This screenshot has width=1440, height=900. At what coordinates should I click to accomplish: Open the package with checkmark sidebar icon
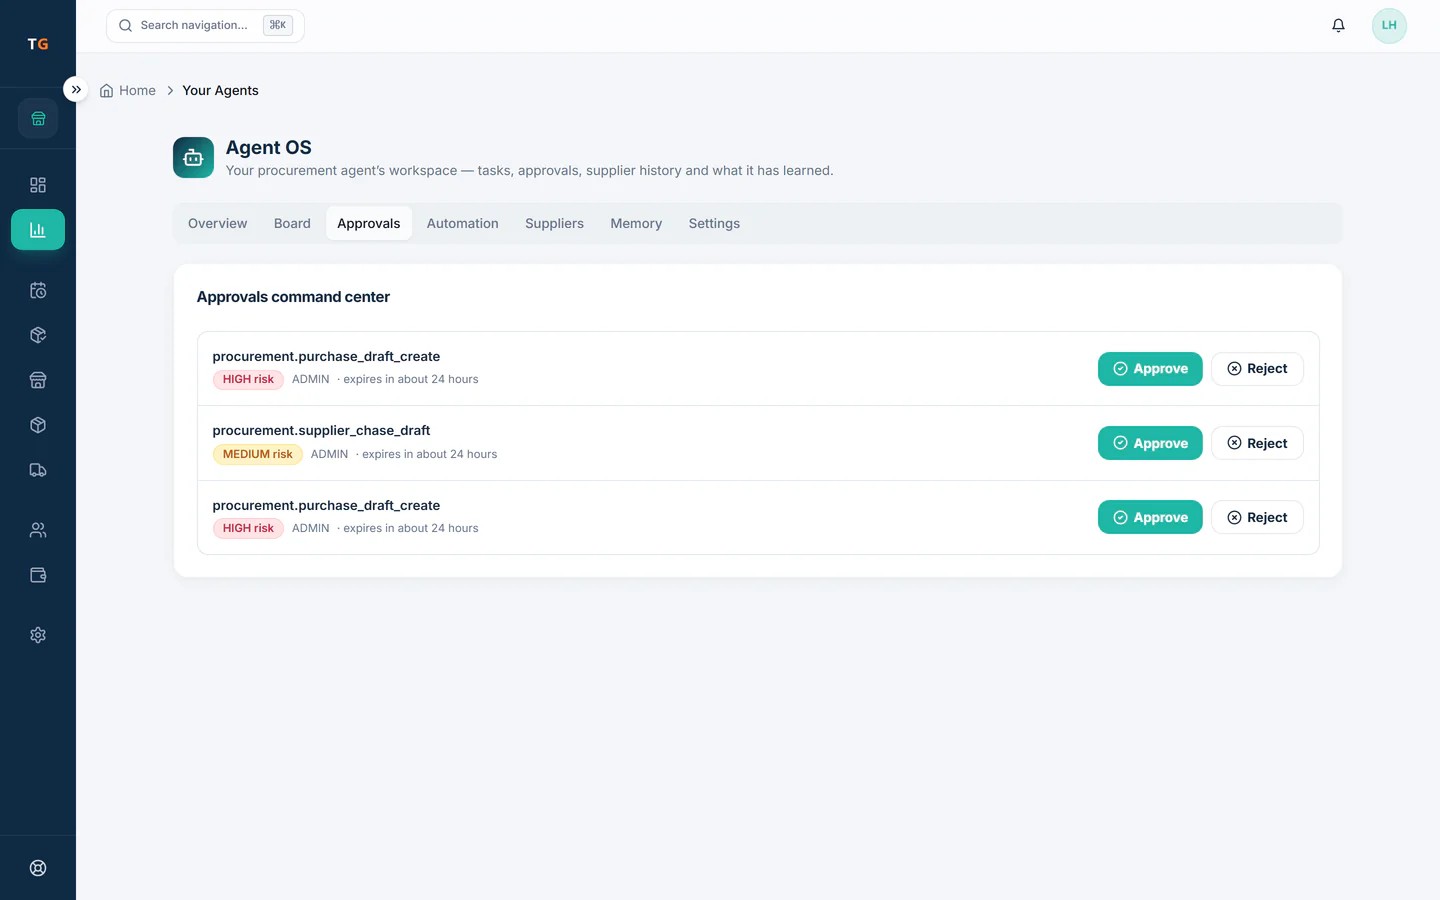[x=38, y=335]
